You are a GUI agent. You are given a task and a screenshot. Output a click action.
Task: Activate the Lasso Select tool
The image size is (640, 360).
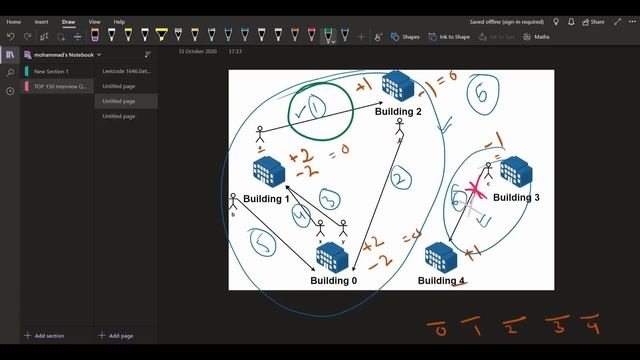61,37
